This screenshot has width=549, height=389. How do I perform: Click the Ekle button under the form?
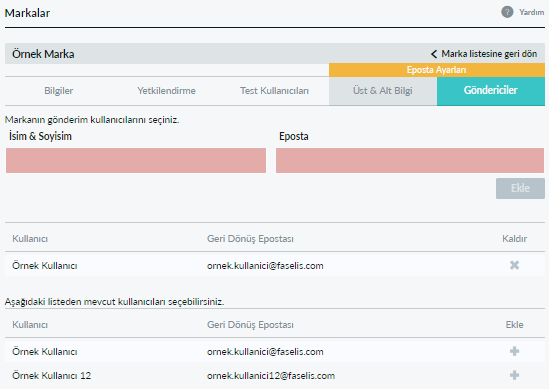[x=520, y=188]
